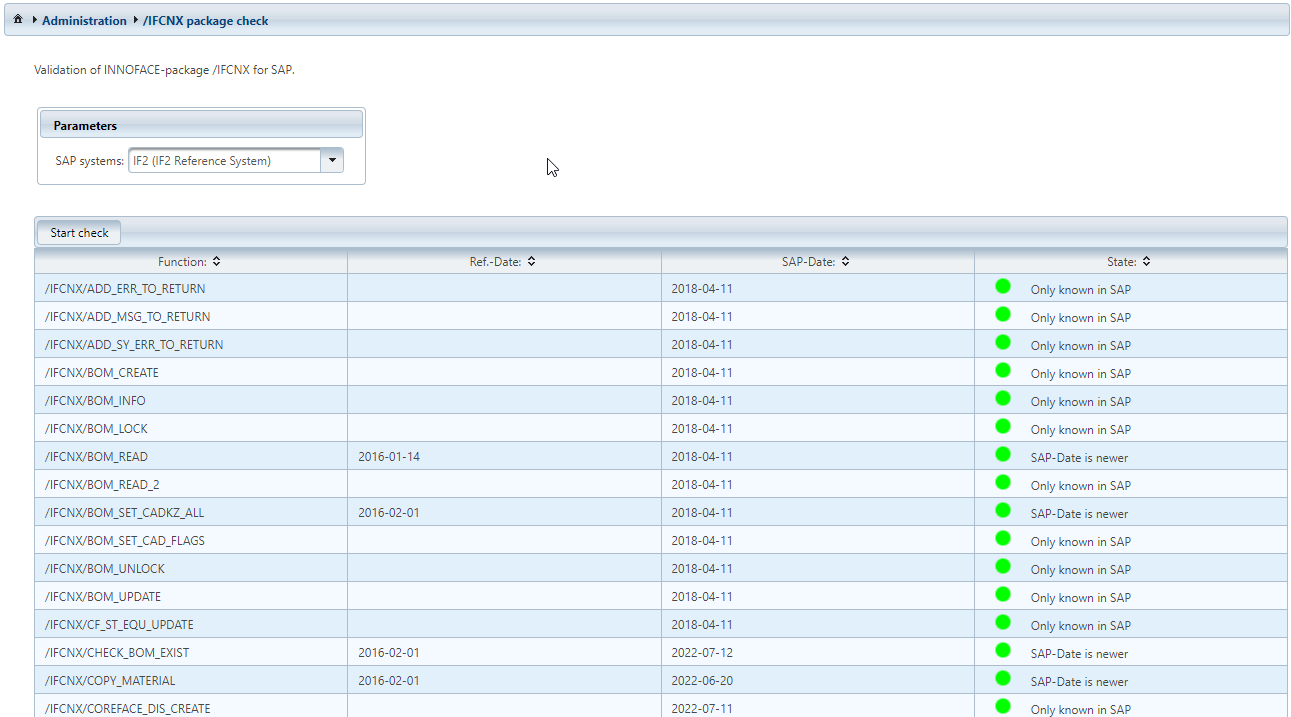This screenshot has width=1291, height=717.
Task: Open /IFCNX package check breadcrumb item
Action: 205,20
